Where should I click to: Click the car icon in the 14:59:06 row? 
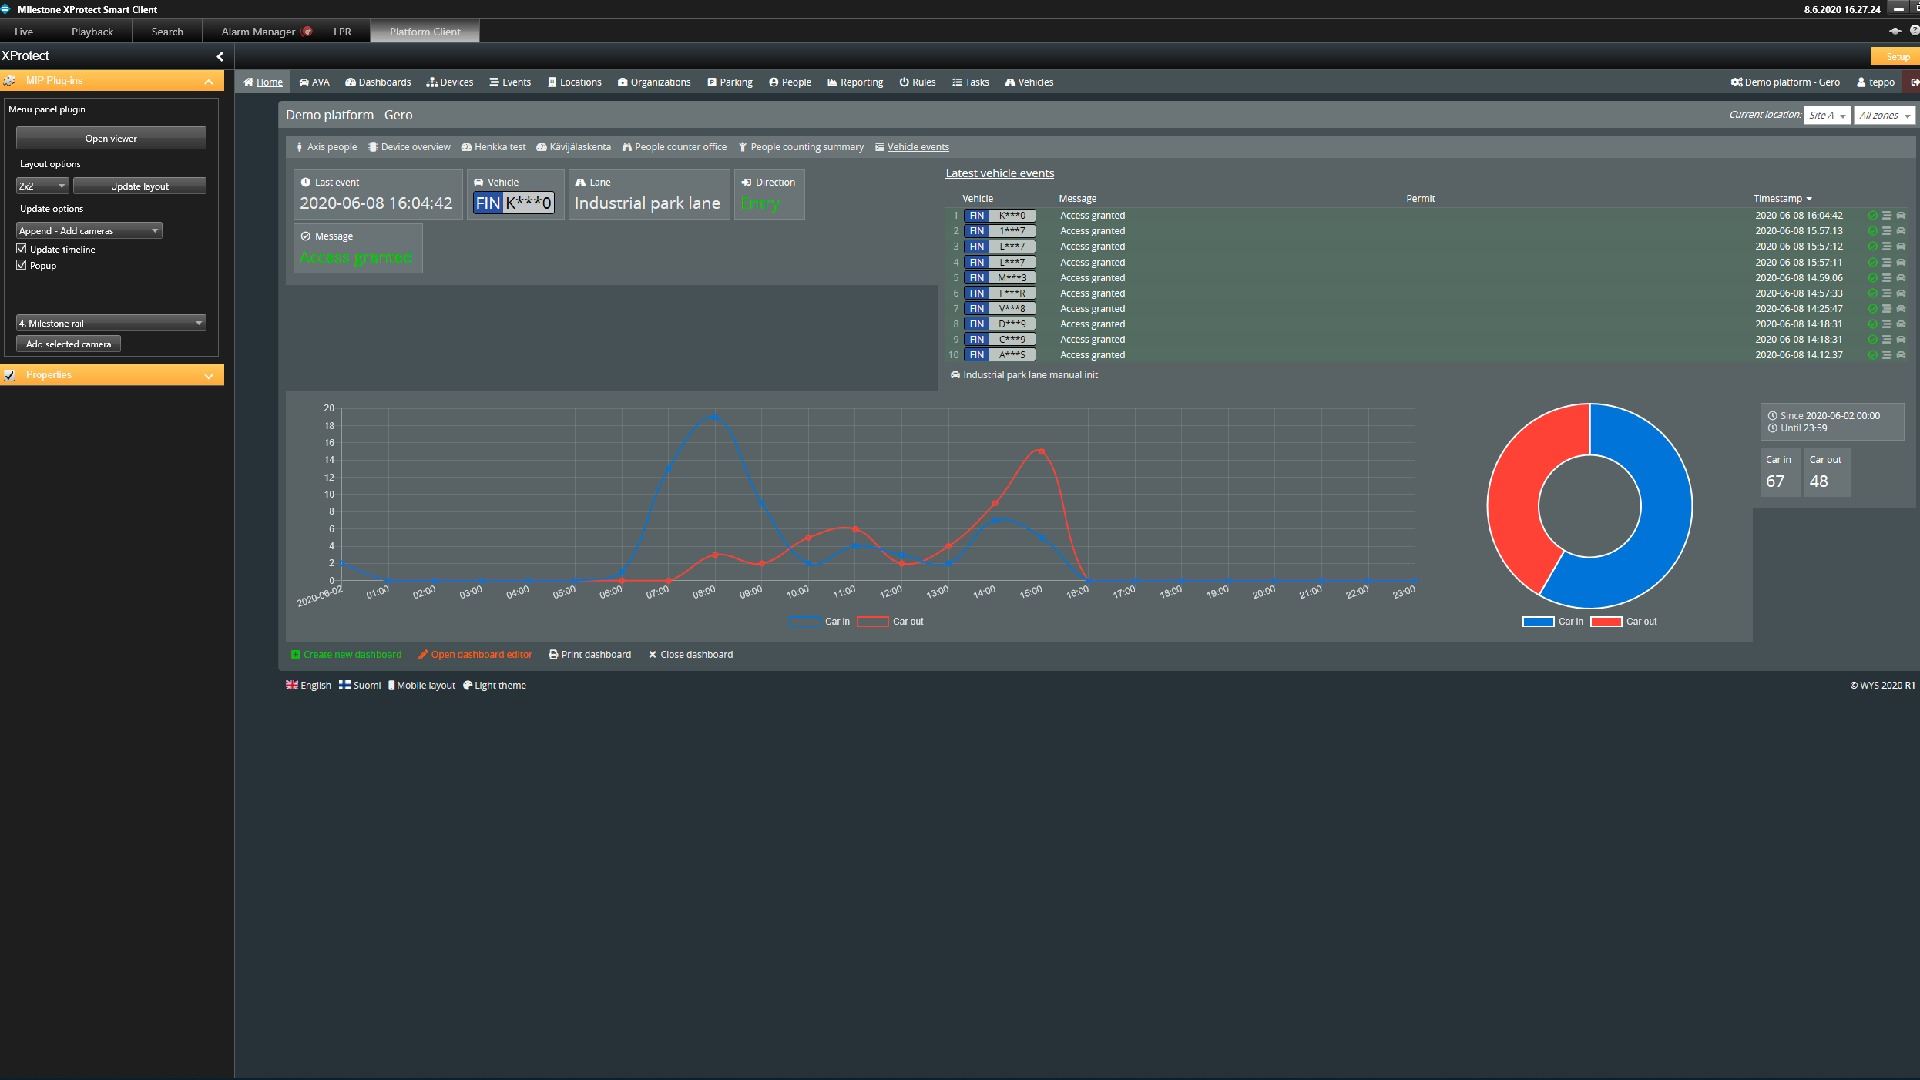(1901, 278)
